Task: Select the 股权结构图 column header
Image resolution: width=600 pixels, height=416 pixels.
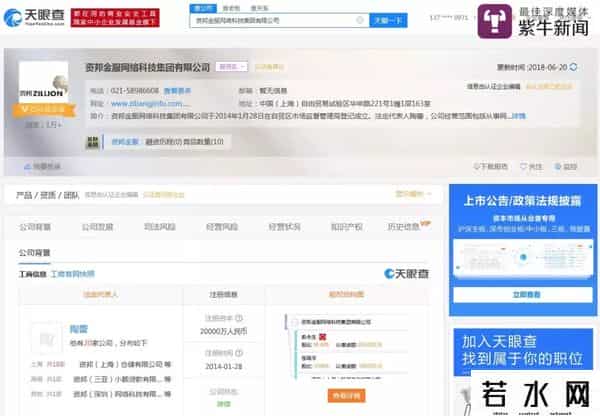Action: pyautogui.click(x=346, y=294)
